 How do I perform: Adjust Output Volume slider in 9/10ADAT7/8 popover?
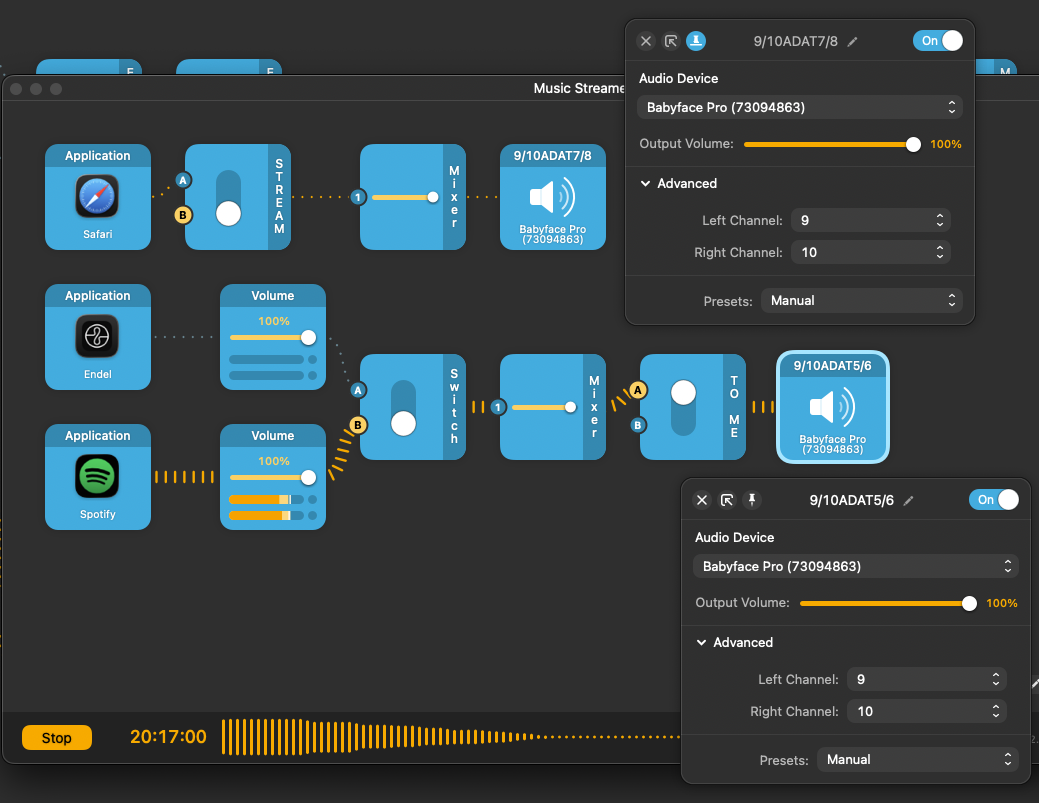pyautogui.click(x=832, y=144)
